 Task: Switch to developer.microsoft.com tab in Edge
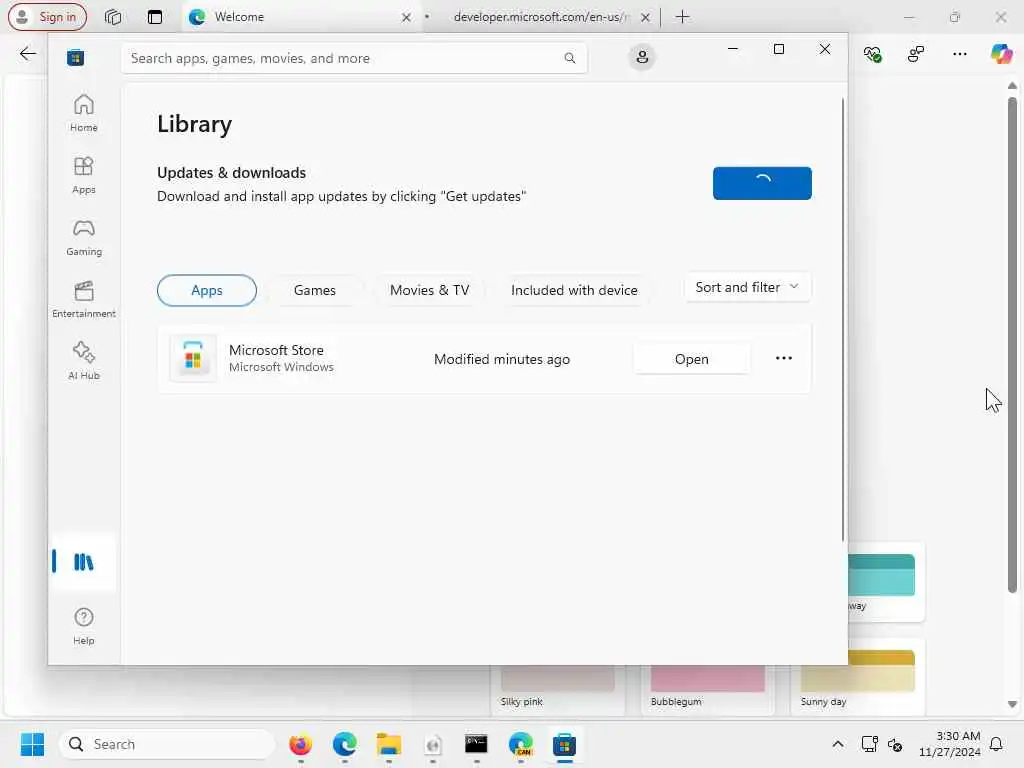539,17
